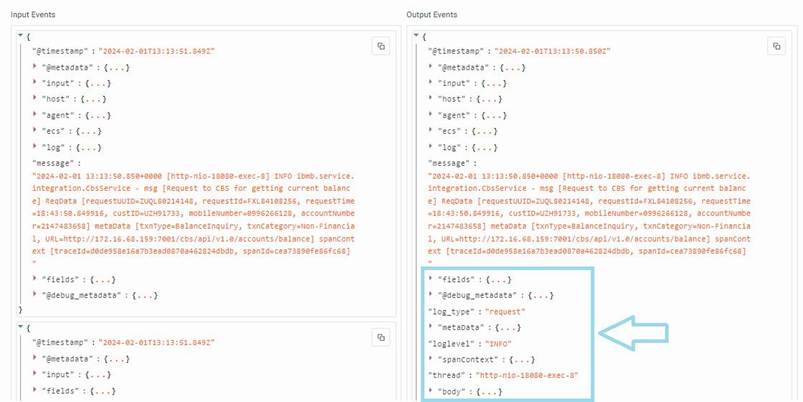
Task: Collapse the second input event object
Action: tap(19, 326)
